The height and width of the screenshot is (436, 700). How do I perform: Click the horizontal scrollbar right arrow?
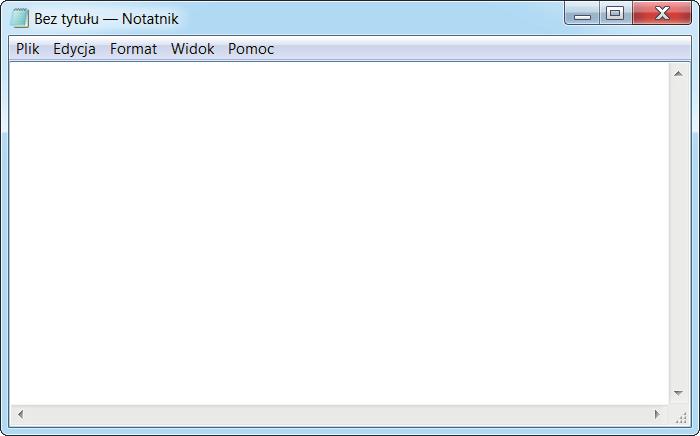point(658,415)
